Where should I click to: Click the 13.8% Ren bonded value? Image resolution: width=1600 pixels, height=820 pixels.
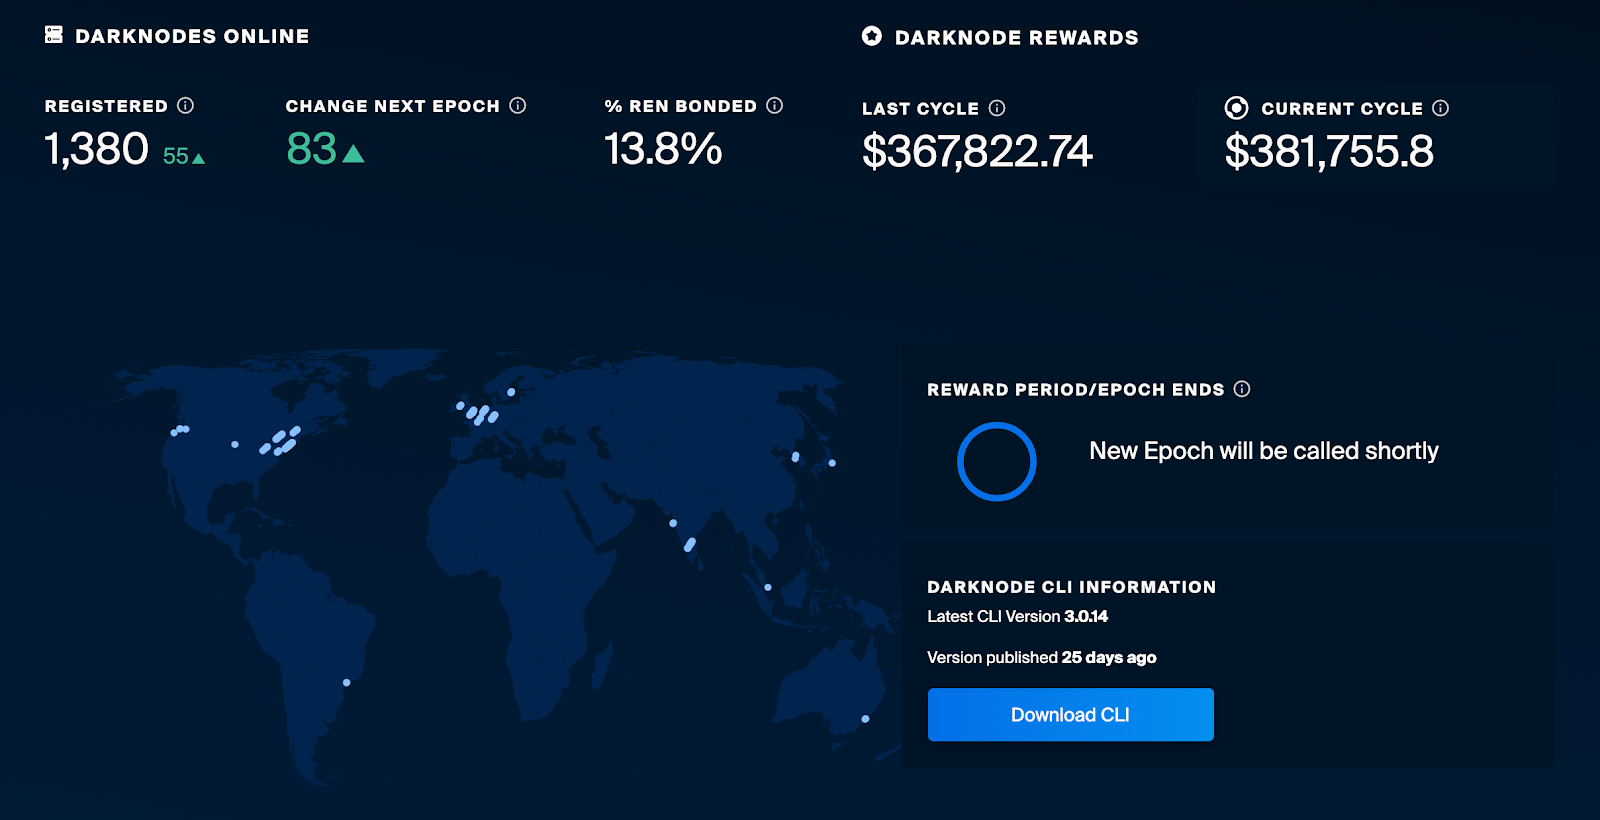(663, 149)
